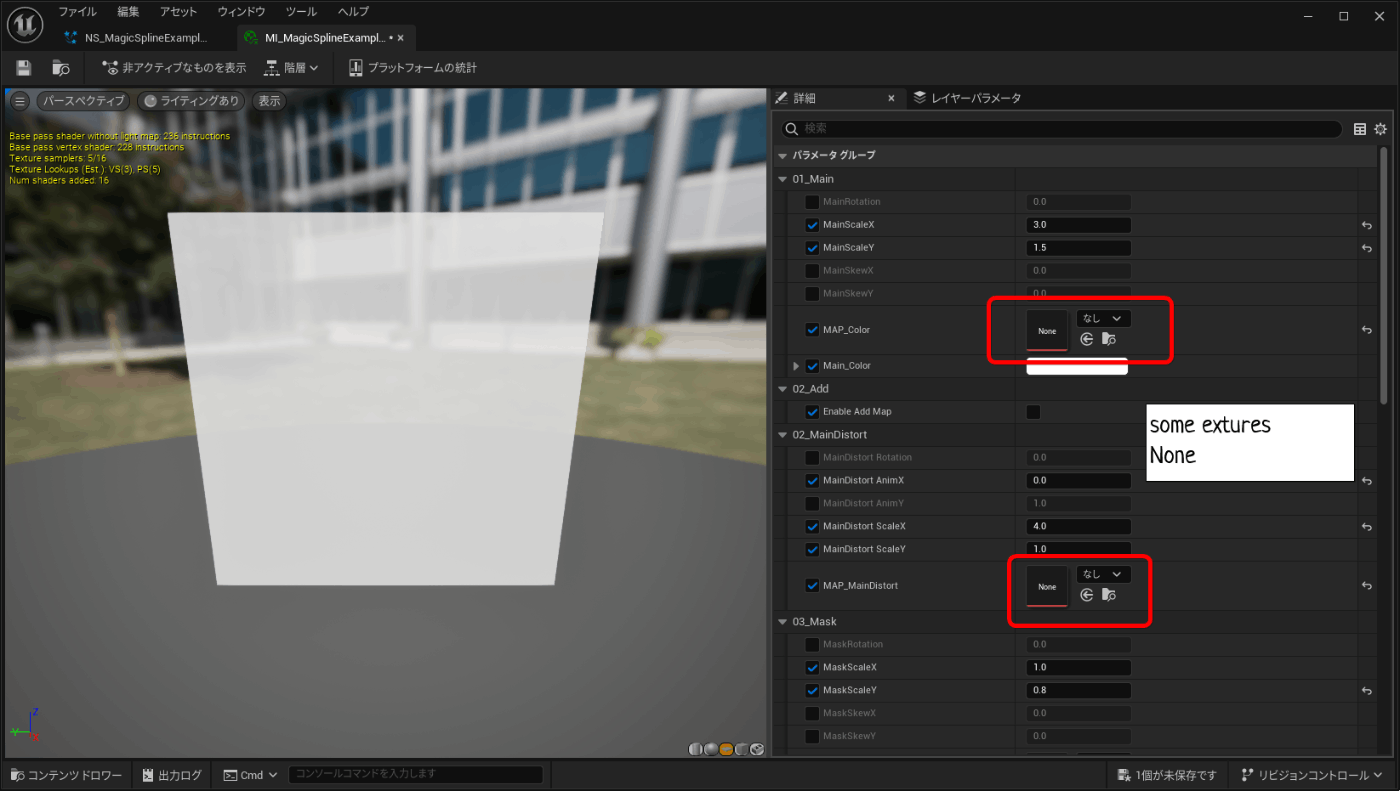Reset MAP_MainDistort to default arrow
Screen dimensions: 1400x791
pyautogui.click(x=1366, y=586)
